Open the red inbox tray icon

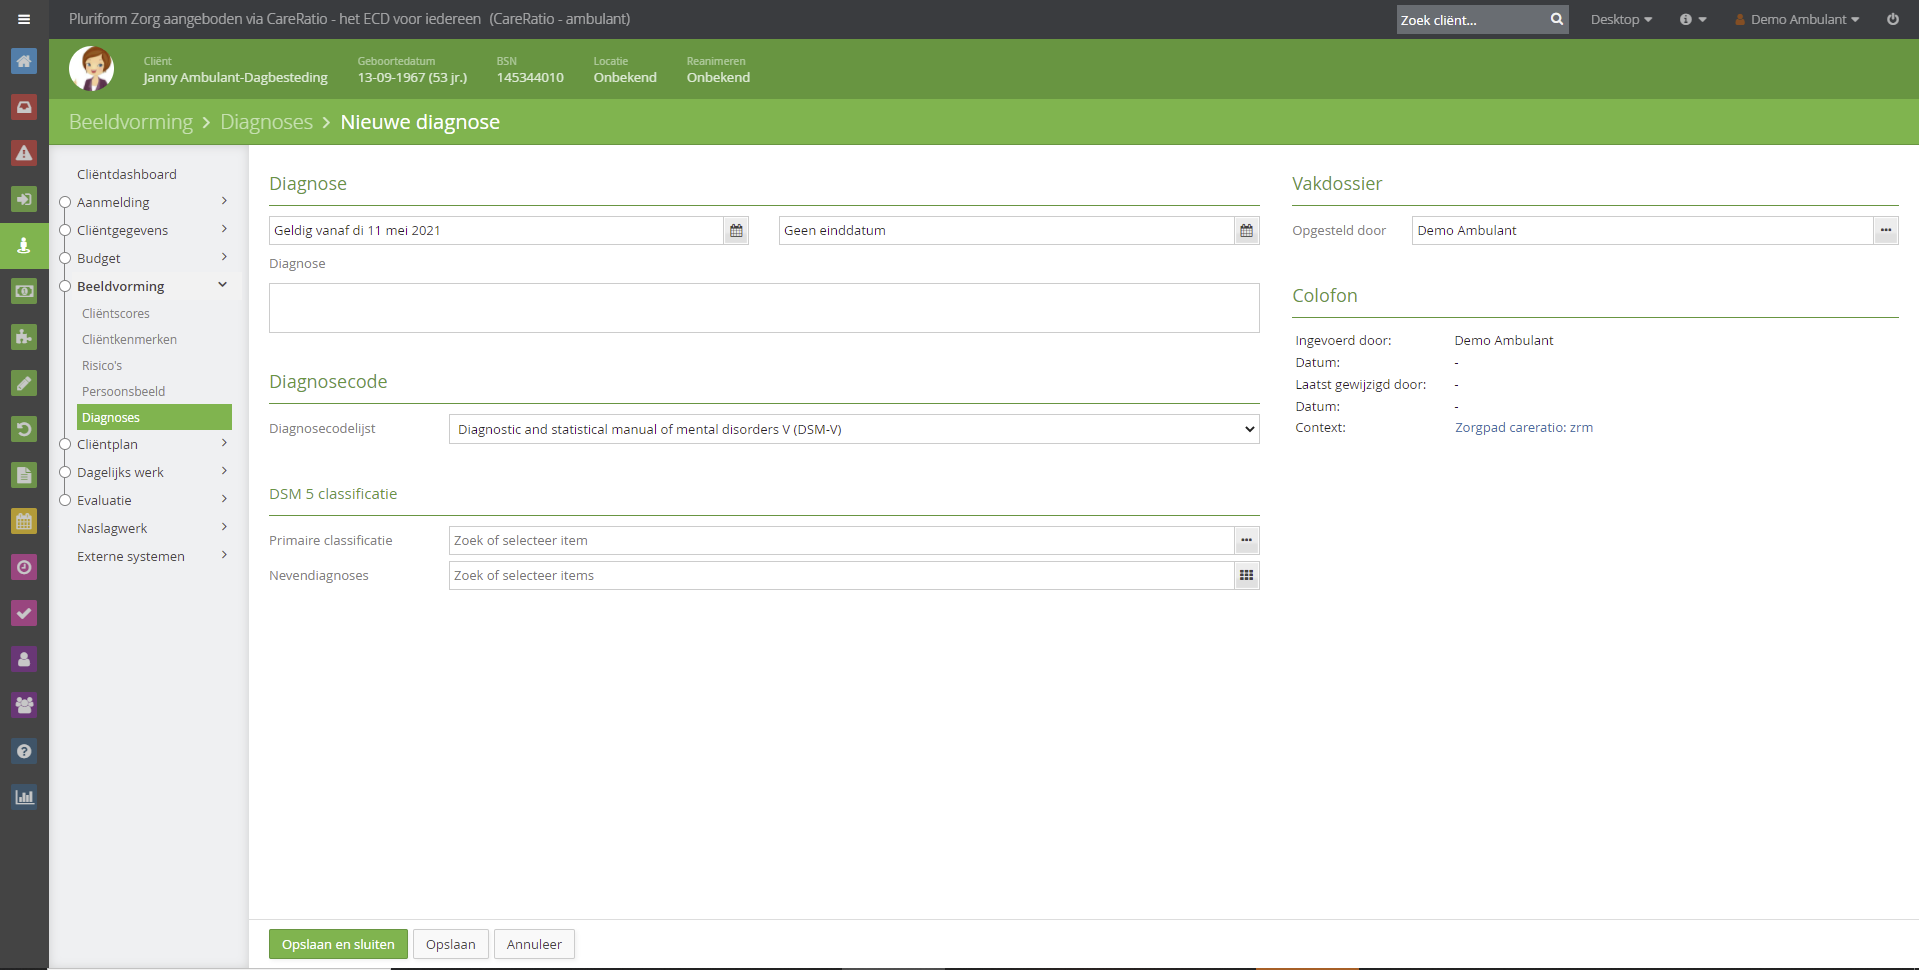[24, 107]
